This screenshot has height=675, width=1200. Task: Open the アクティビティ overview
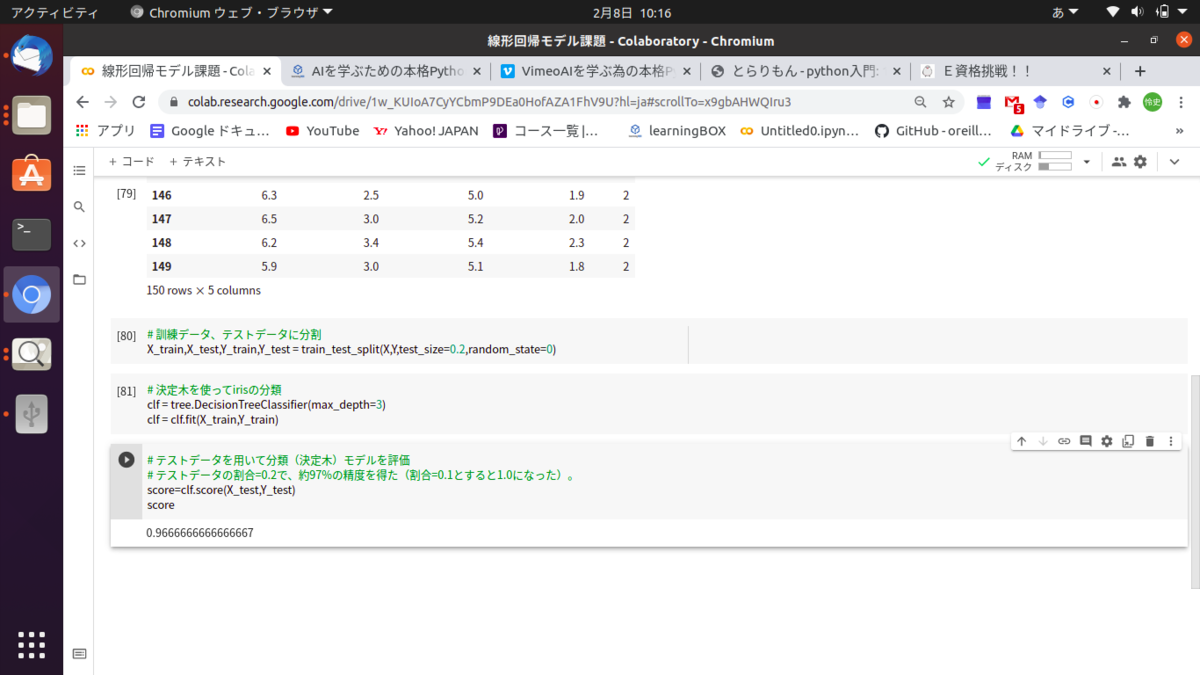click(54, 13)
